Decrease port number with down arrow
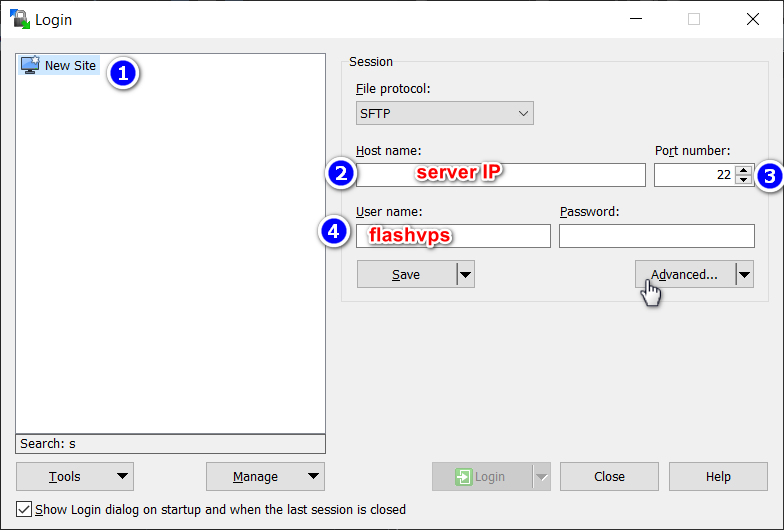Viewport: 784px width, 530px height. click(x=743, y=180)
